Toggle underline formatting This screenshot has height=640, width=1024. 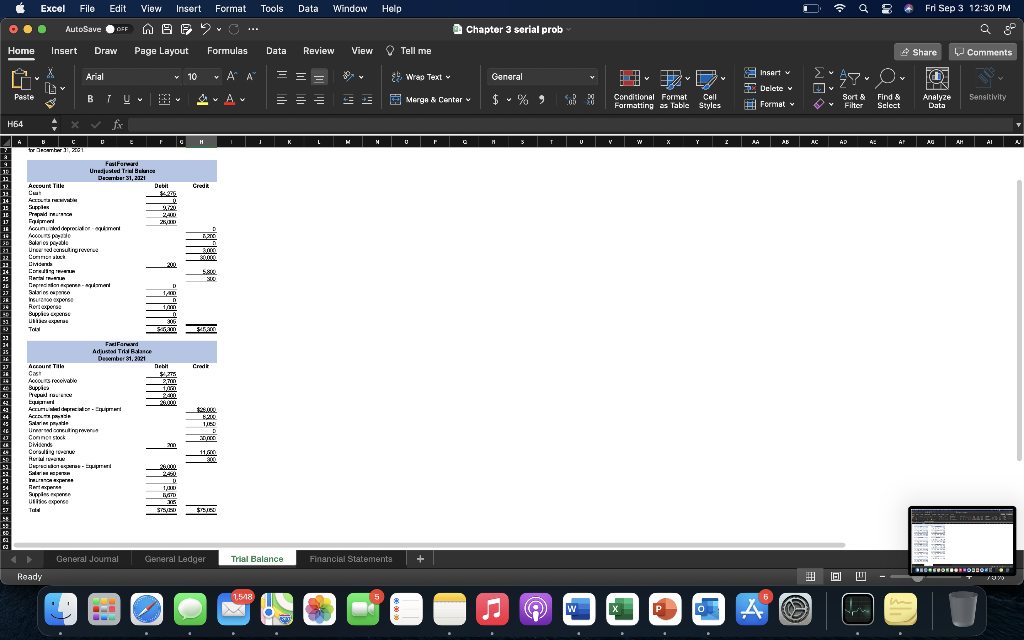(x=127, y=99)
